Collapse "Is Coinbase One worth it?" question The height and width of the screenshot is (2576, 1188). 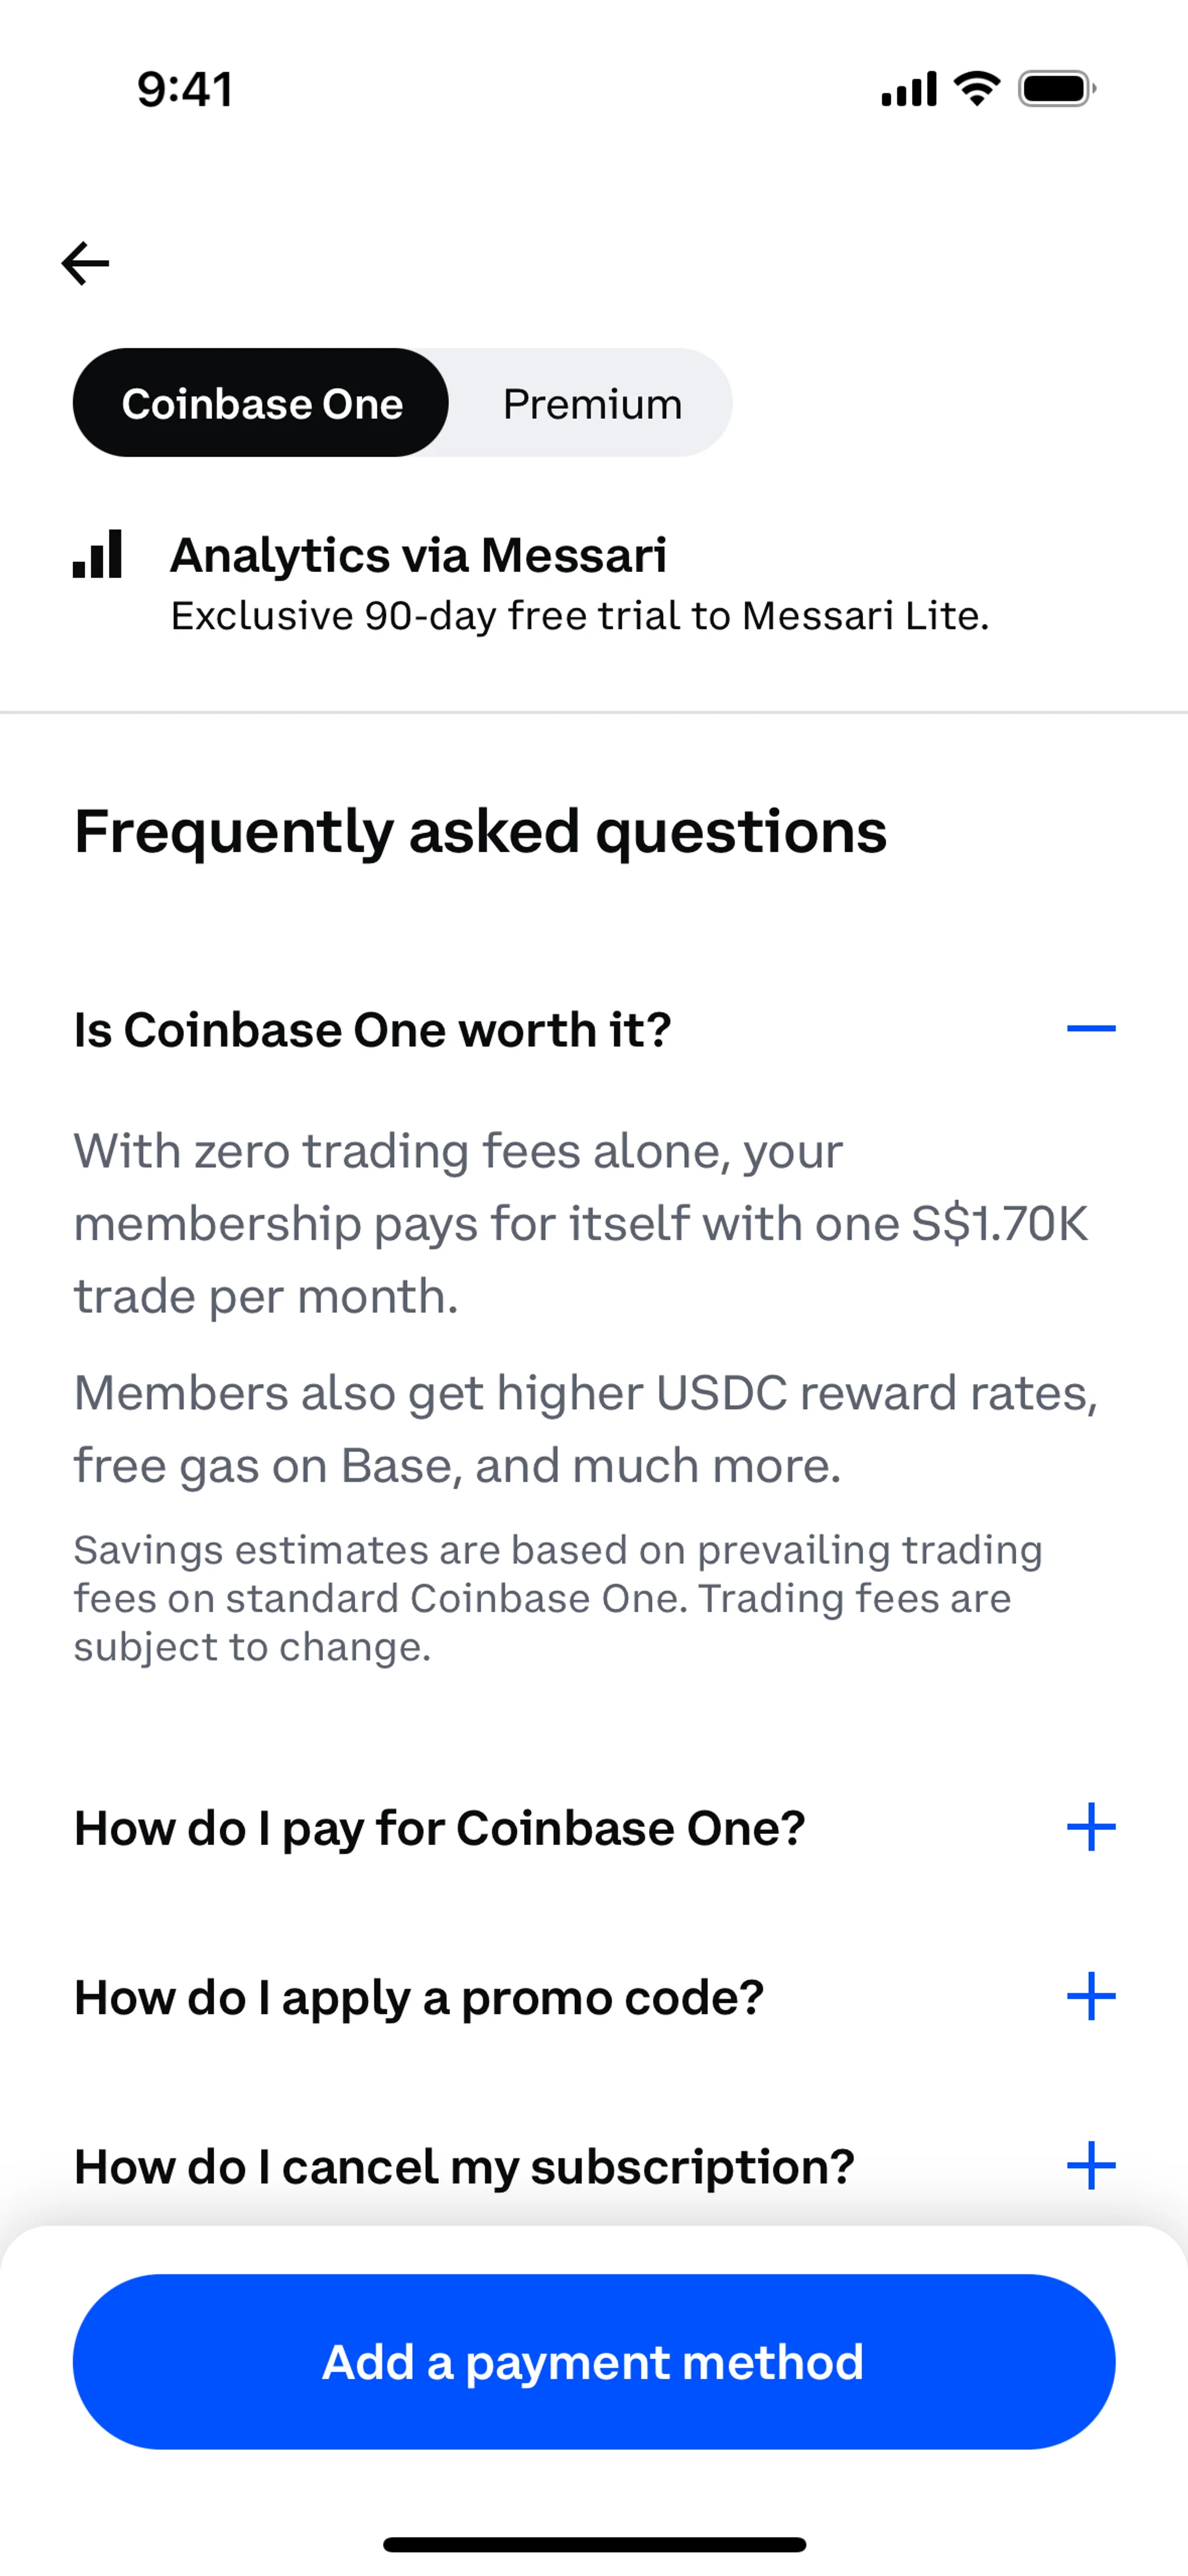(x=594, y=1029)
